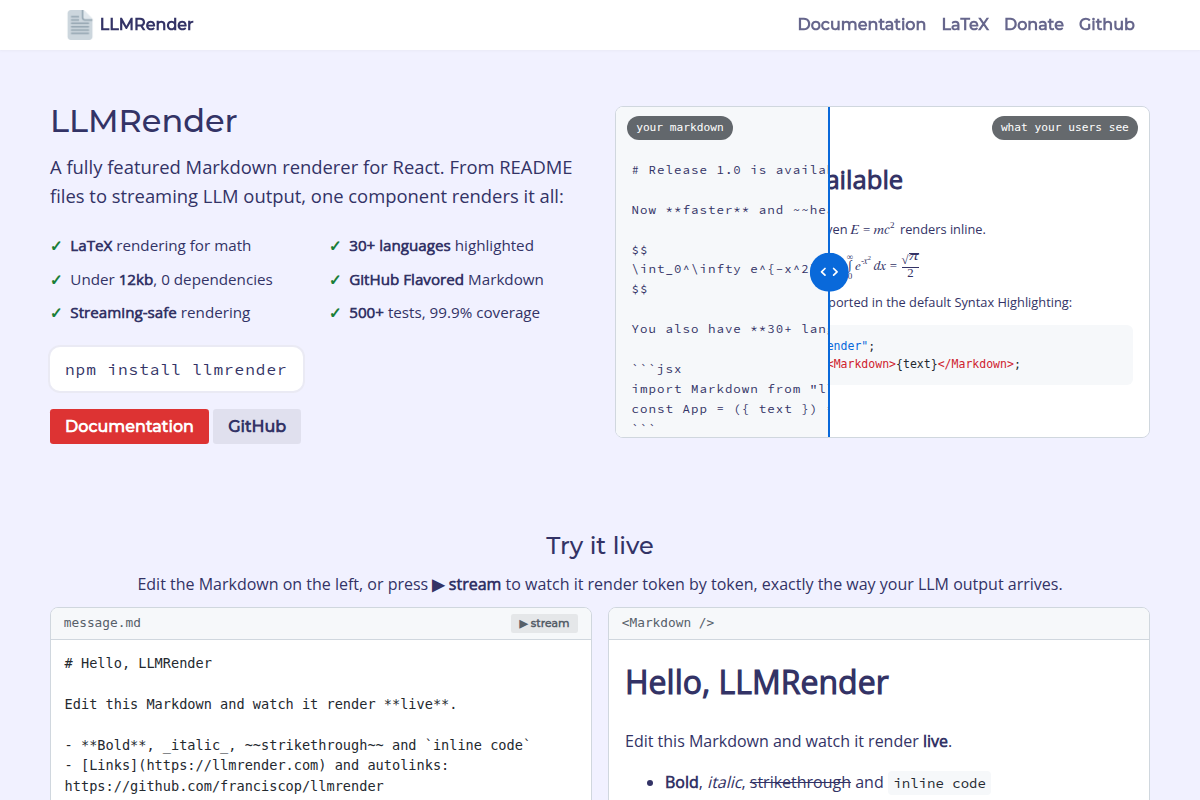Click the 'LaTeX rendering for math' feature
The height and width of the screenshot is (800, 1200).
160,246
